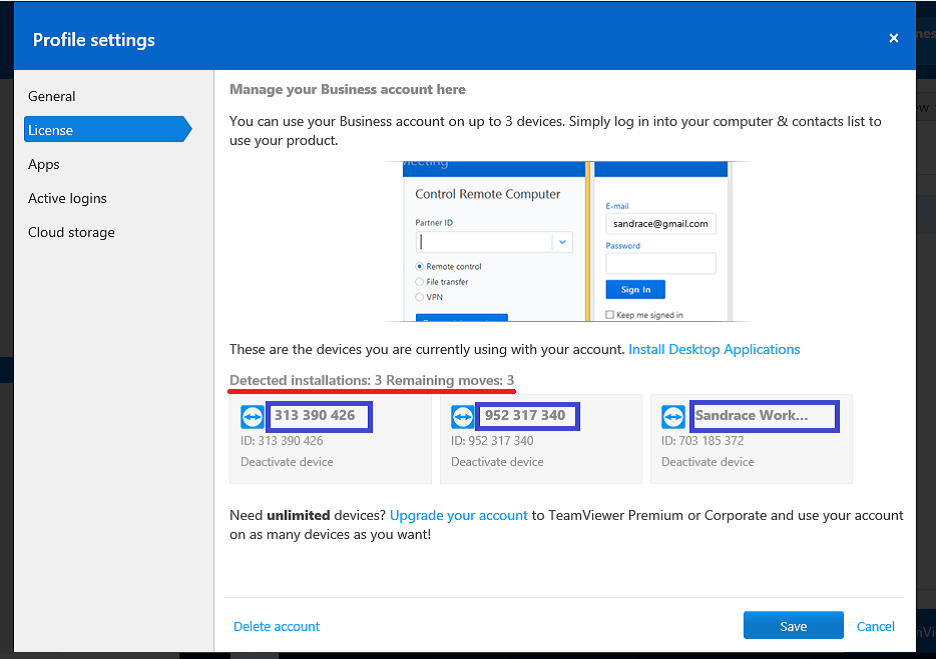
Task: Click the Profile settings dialog title
Action: [94, 40]
